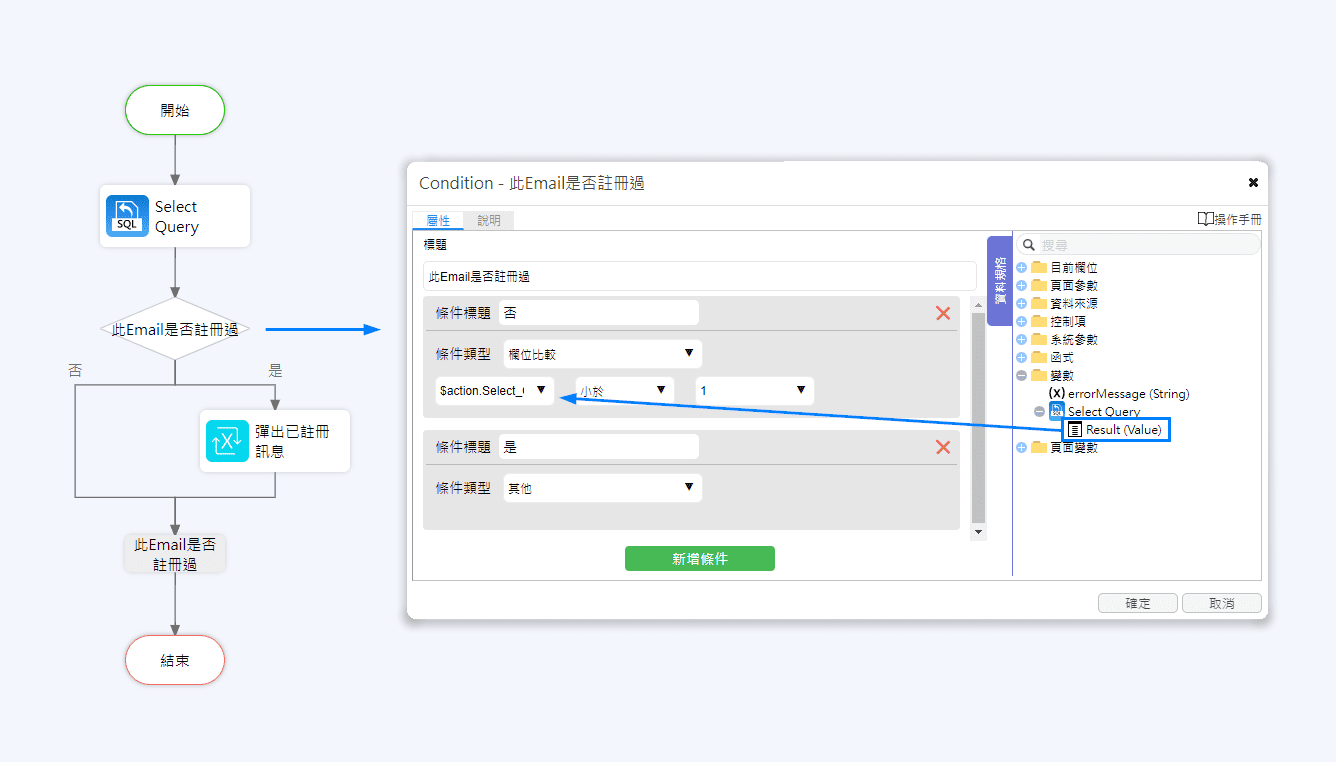Collapse the 變數 tree node
This screenshot has width=1336, height=762.
tap(1022, 376)
